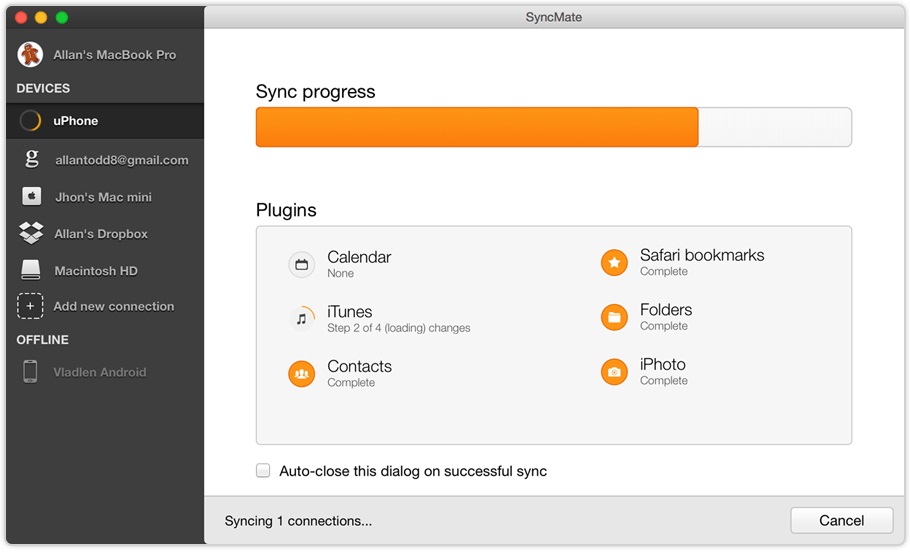Click the green zoom window button

click(x=62, y=17)
